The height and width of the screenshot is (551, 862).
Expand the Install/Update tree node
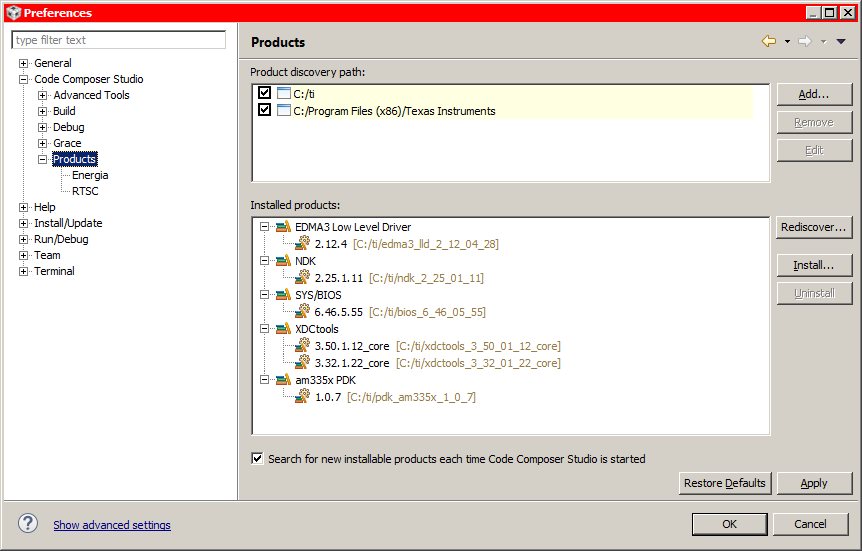coord(23,223)
